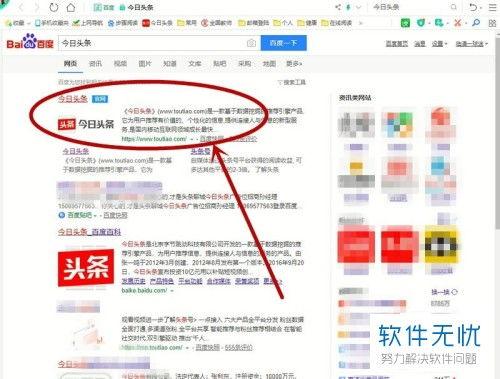This screenshot has width=500, height=379.
Task: Expand the 更多 tab menu
Action: point(294,63)
